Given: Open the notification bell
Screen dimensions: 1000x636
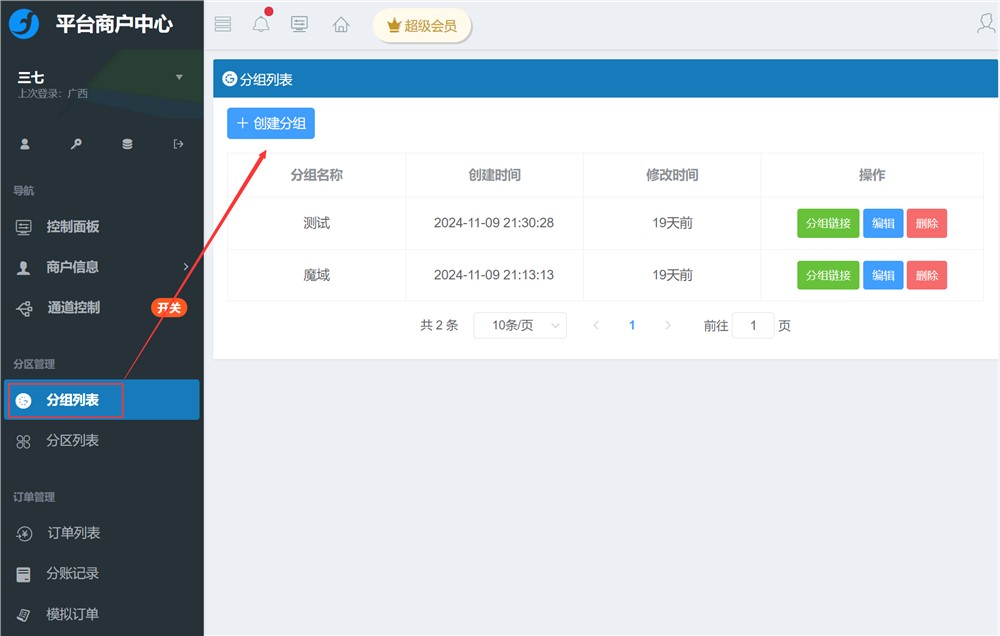Looking at the screenshot, I should (x=261, y=25).
